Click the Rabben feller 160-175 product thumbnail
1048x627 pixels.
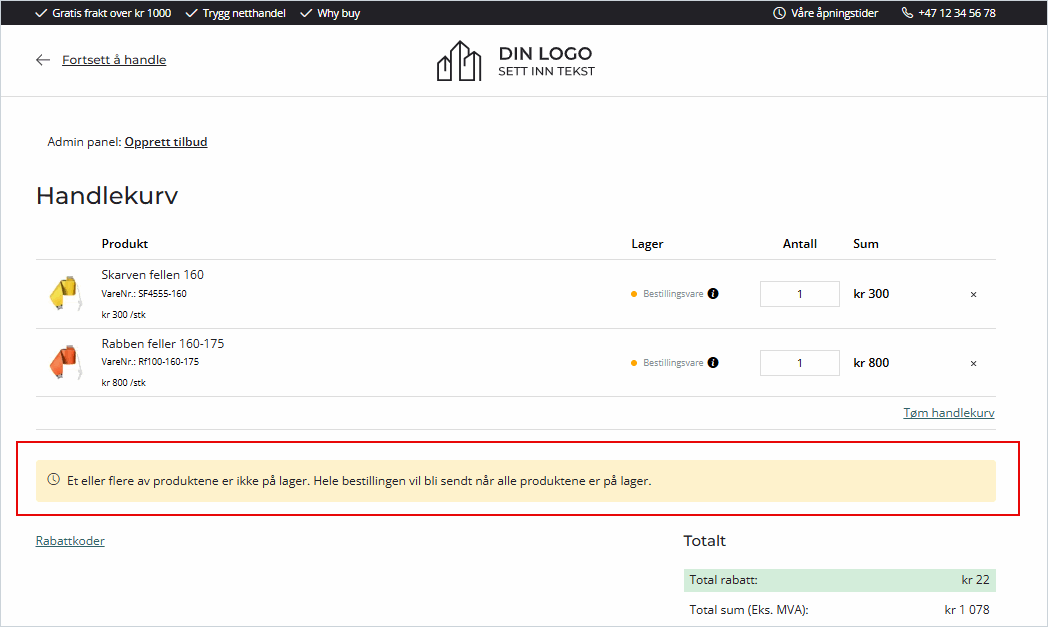64,362
